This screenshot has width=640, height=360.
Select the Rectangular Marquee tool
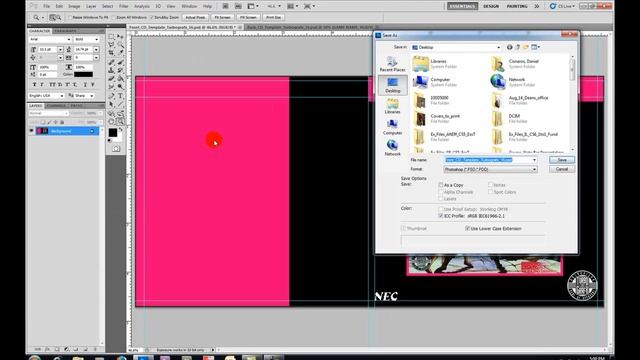[x=111, y=37]
